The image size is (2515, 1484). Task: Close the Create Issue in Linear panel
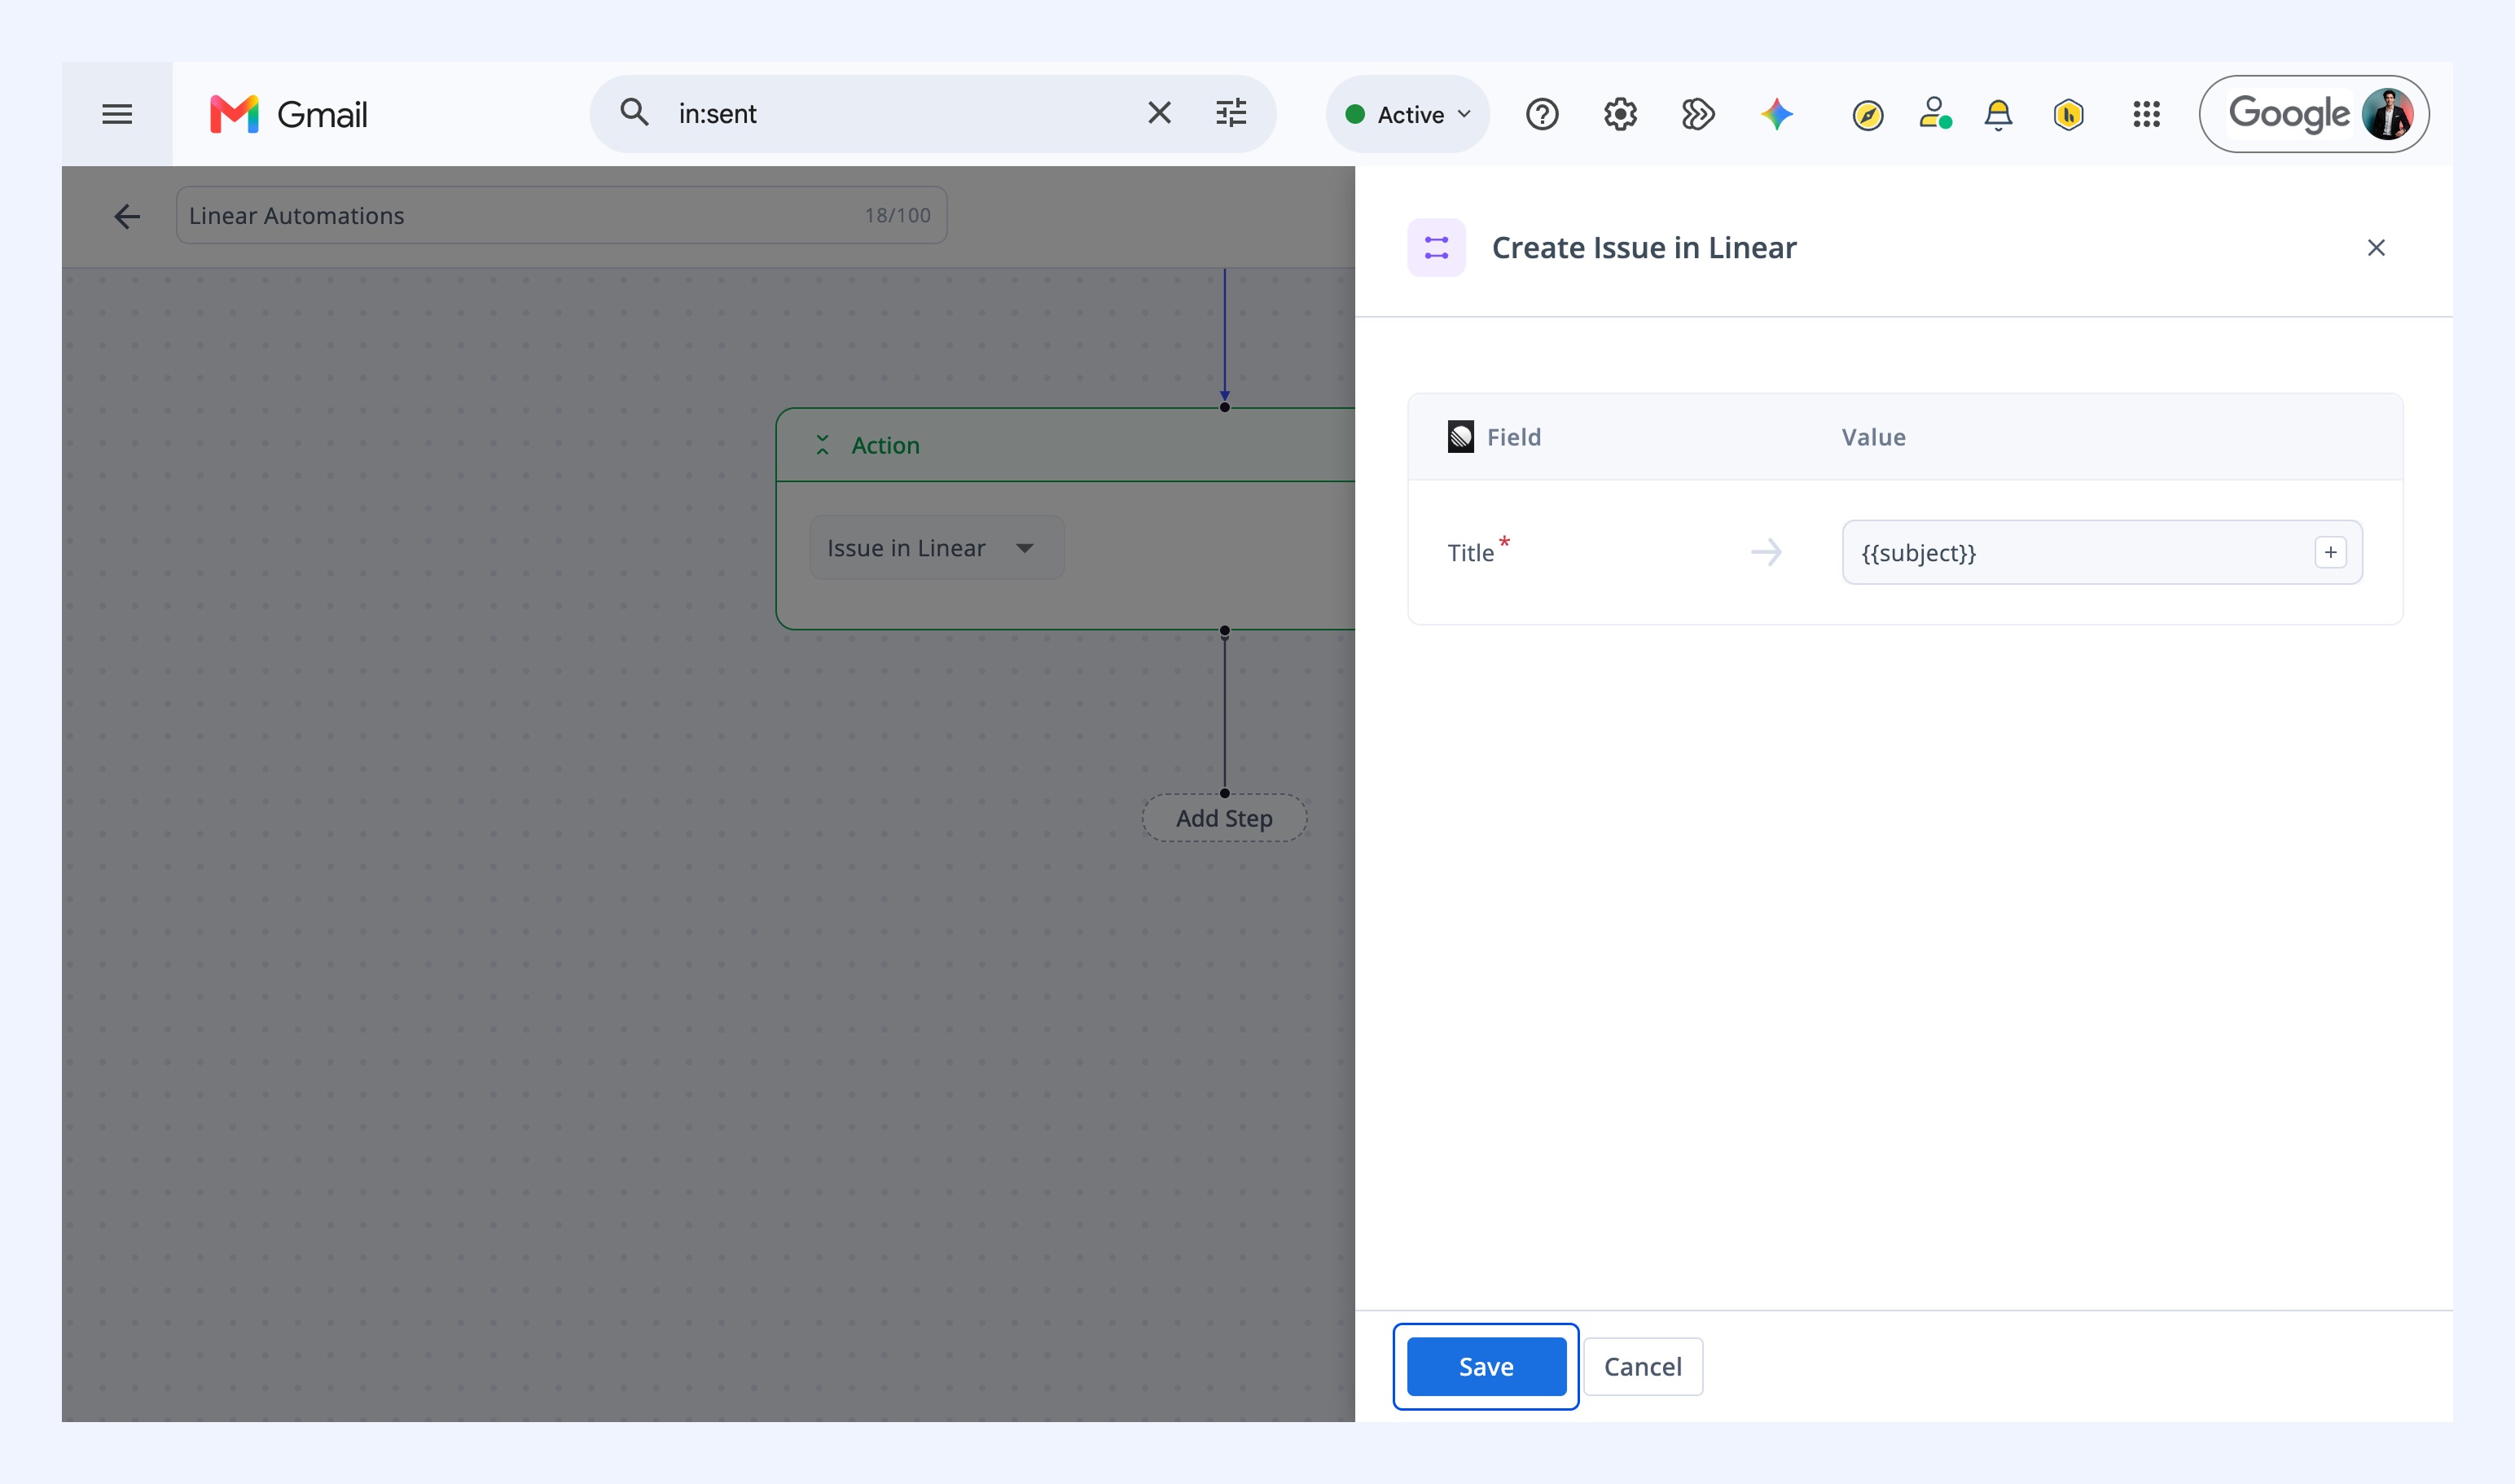tap(2376, 248)
